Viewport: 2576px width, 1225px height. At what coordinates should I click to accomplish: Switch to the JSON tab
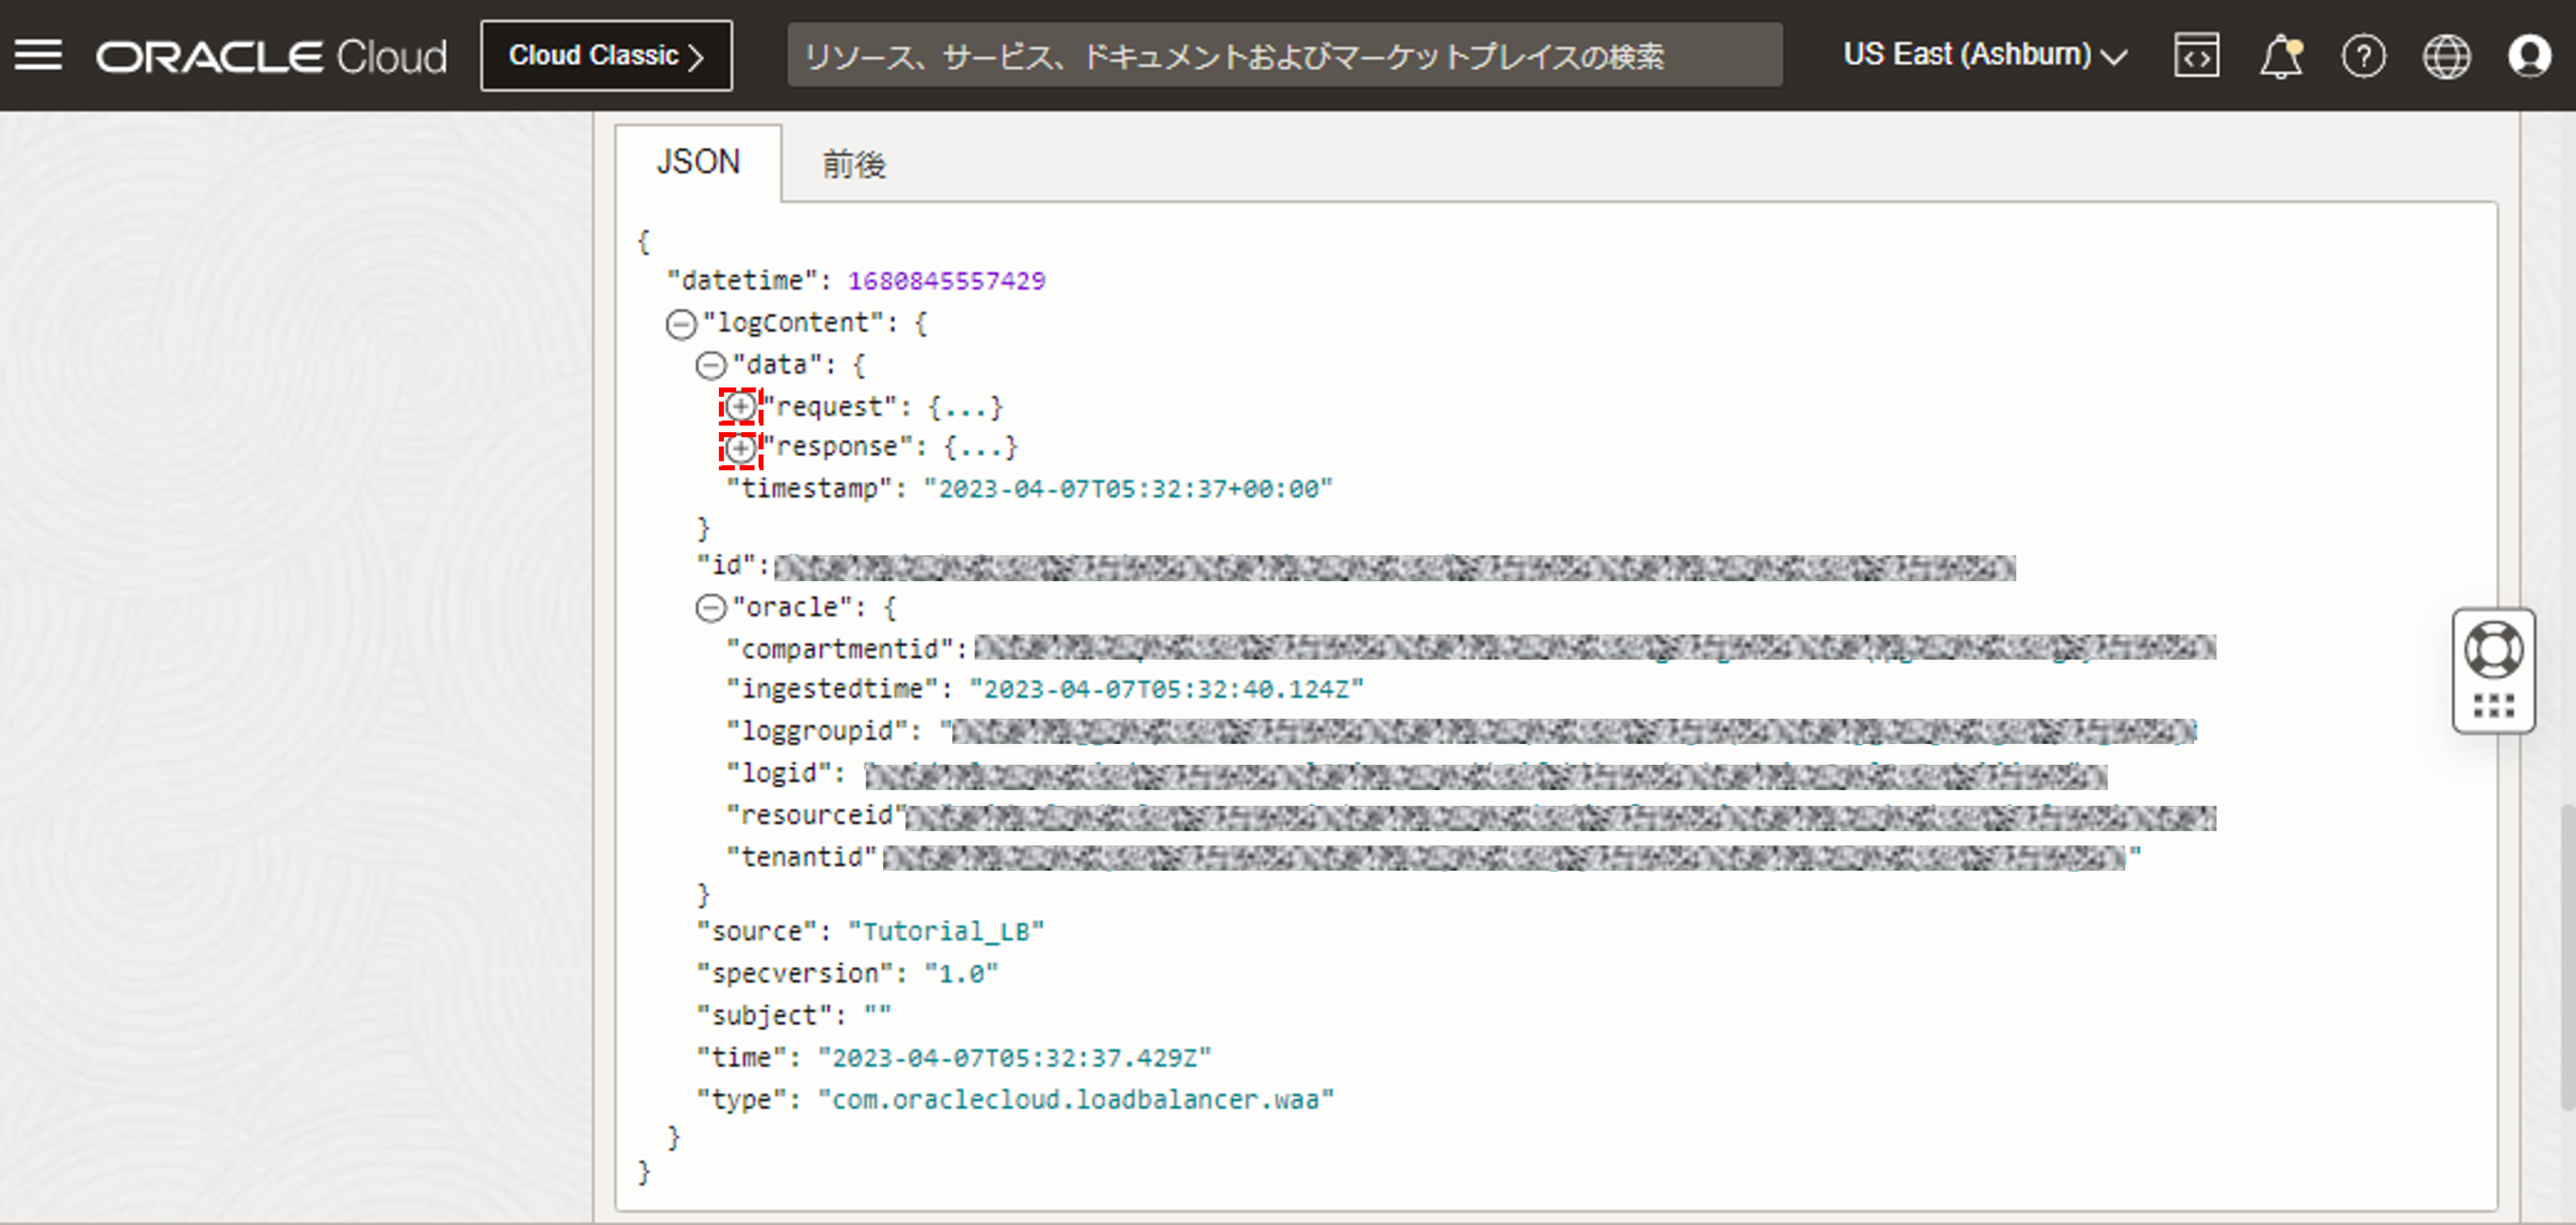(698, 162)
